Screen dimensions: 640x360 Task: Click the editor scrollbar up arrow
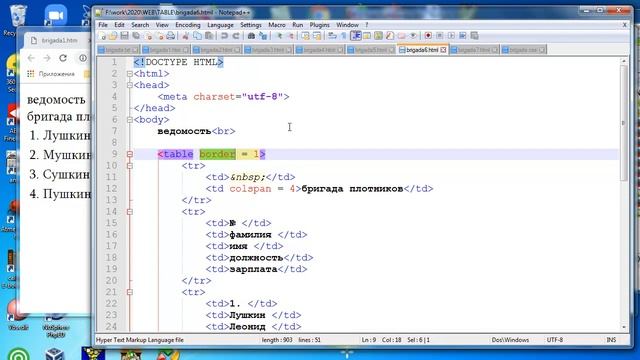pyautogui.click(x=624, y=61)
